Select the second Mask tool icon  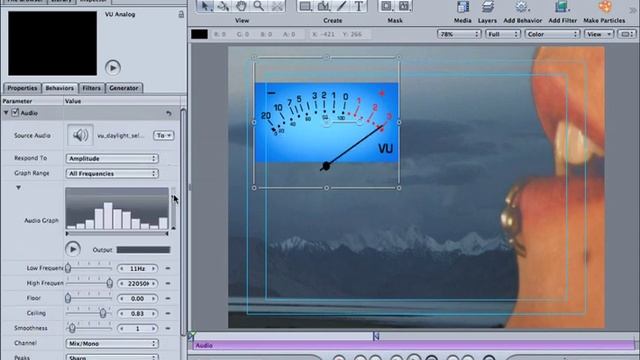pyautogui.click(x=404, y=6)
